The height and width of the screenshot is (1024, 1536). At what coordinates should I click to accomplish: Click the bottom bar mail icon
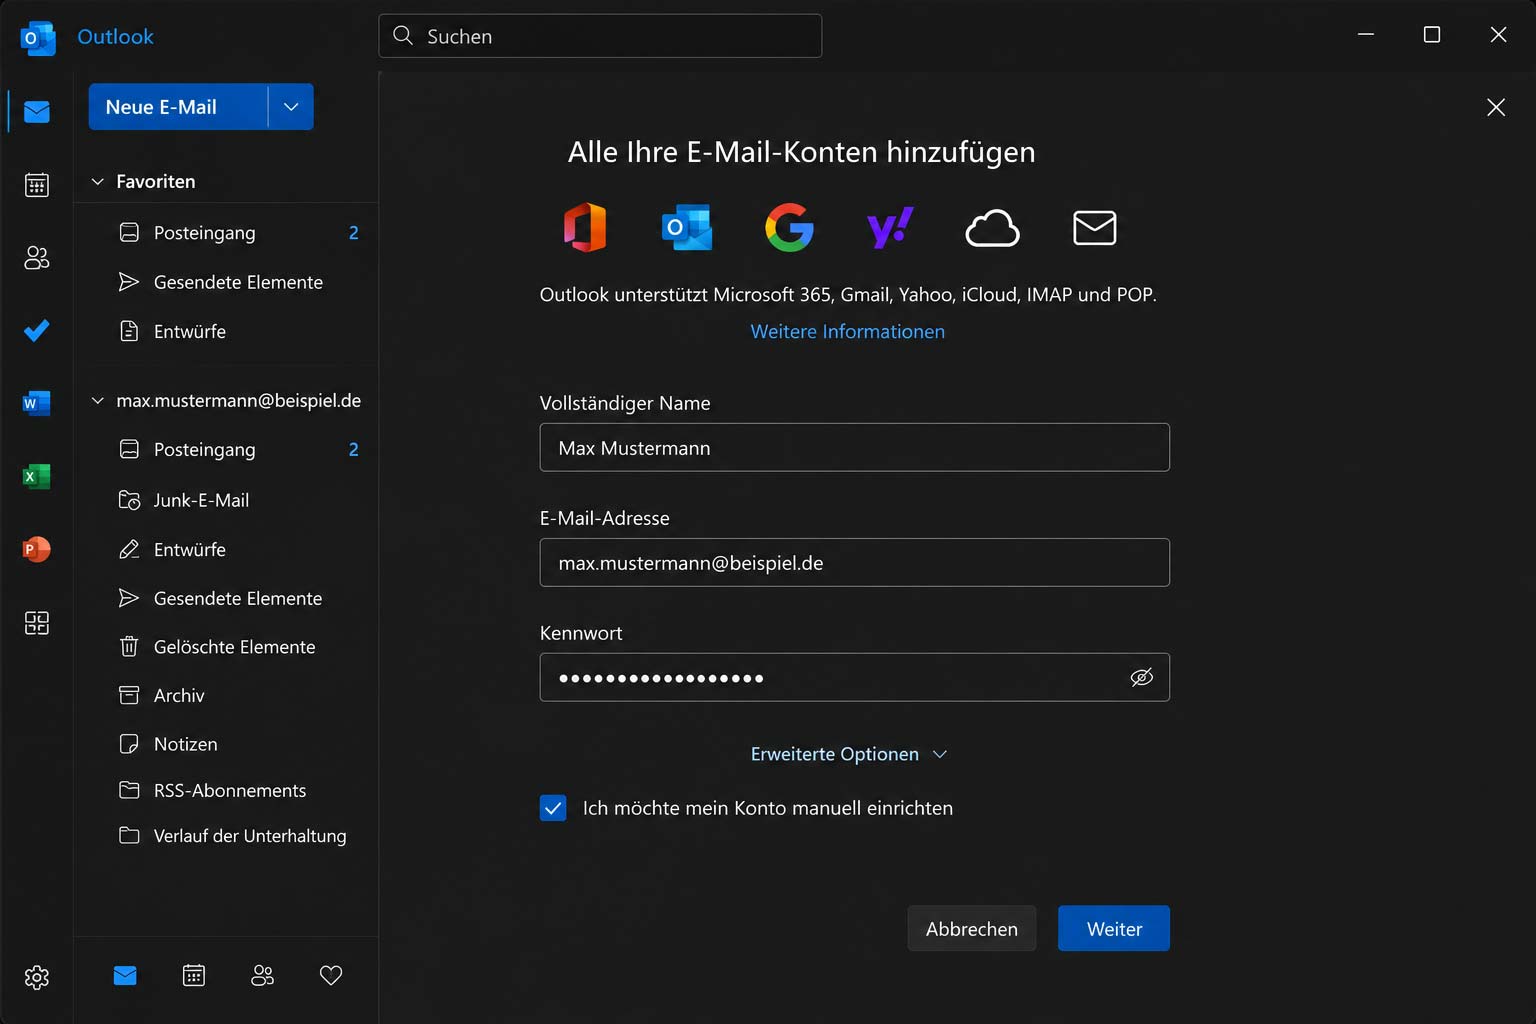125,975
